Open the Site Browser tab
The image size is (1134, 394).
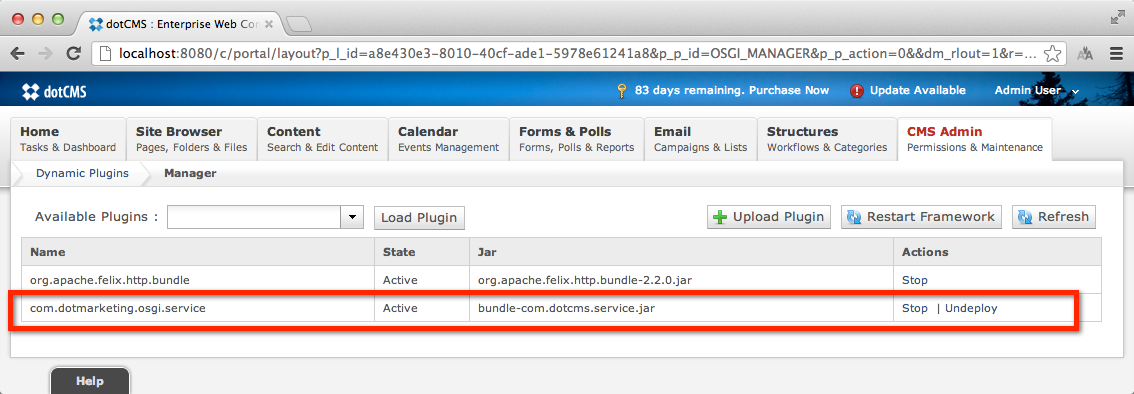pyautogui.click(x=192, y=139)
